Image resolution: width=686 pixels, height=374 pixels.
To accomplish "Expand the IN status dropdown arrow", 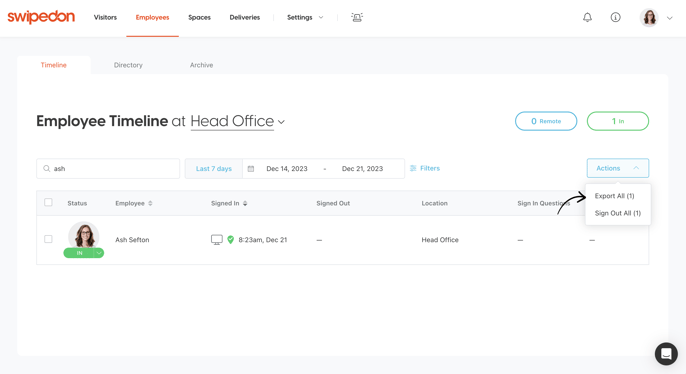I will (99, 253).
